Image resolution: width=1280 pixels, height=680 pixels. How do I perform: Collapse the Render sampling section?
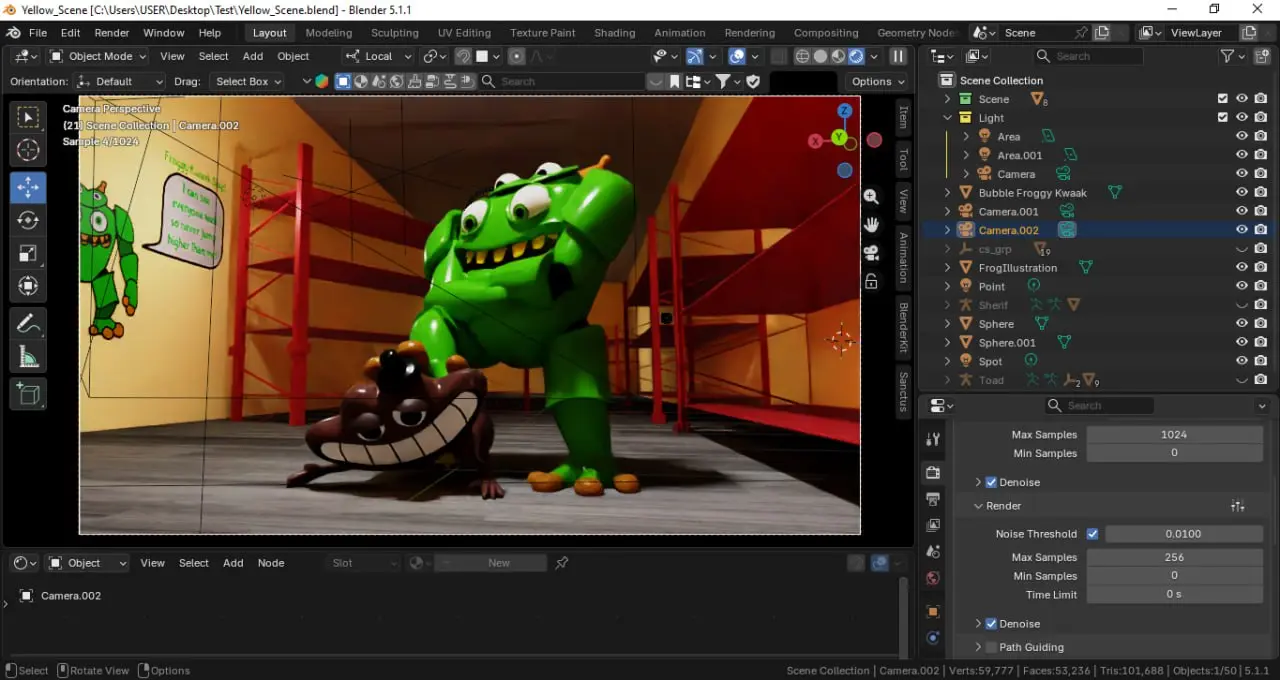pyautogui.click(x=979, y=506)
